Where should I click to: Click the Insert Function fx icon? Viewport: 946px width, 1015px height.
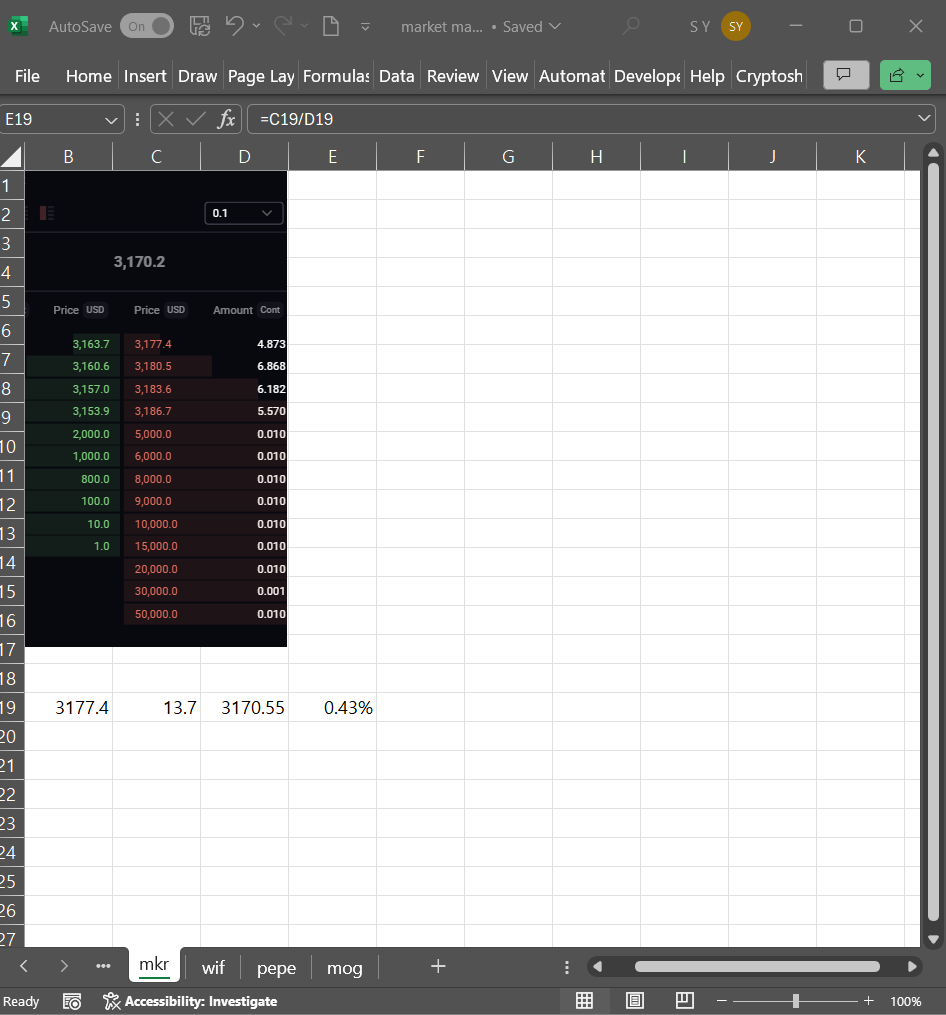pos(226,119)
